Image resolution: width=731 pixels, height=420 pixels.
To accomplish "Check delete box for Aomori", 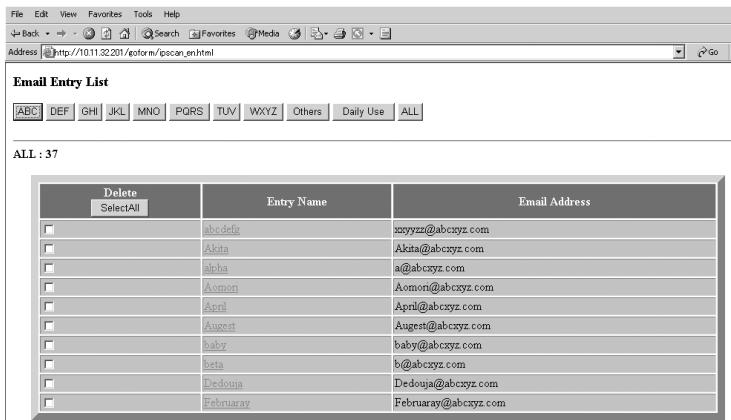I will click(49, 287).
